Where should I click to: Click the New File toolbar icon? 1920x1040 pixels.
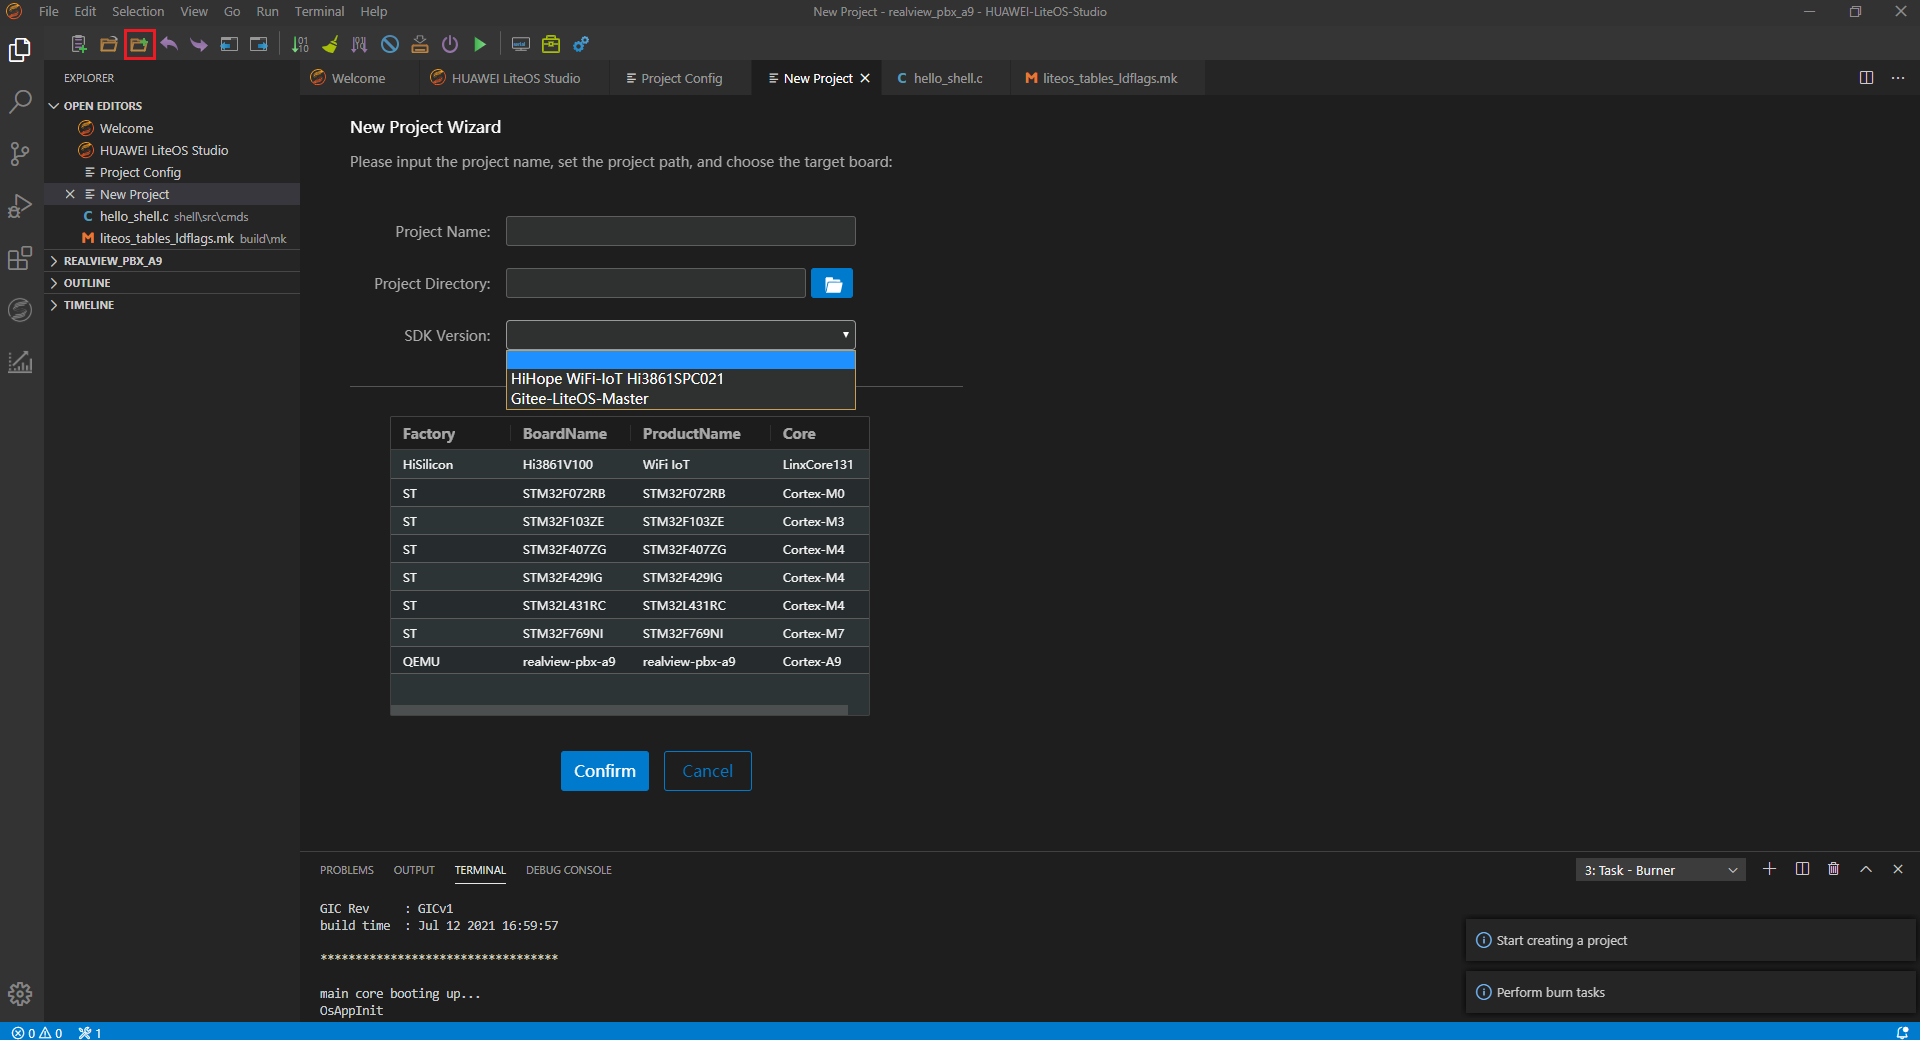[79, 44]
